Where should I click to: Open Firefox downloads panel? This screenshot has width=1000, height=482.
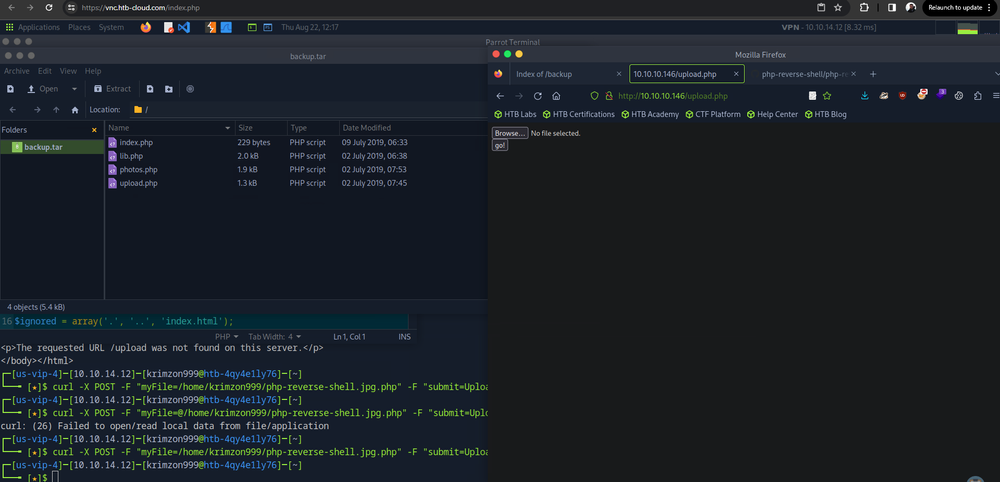[865, 96]
